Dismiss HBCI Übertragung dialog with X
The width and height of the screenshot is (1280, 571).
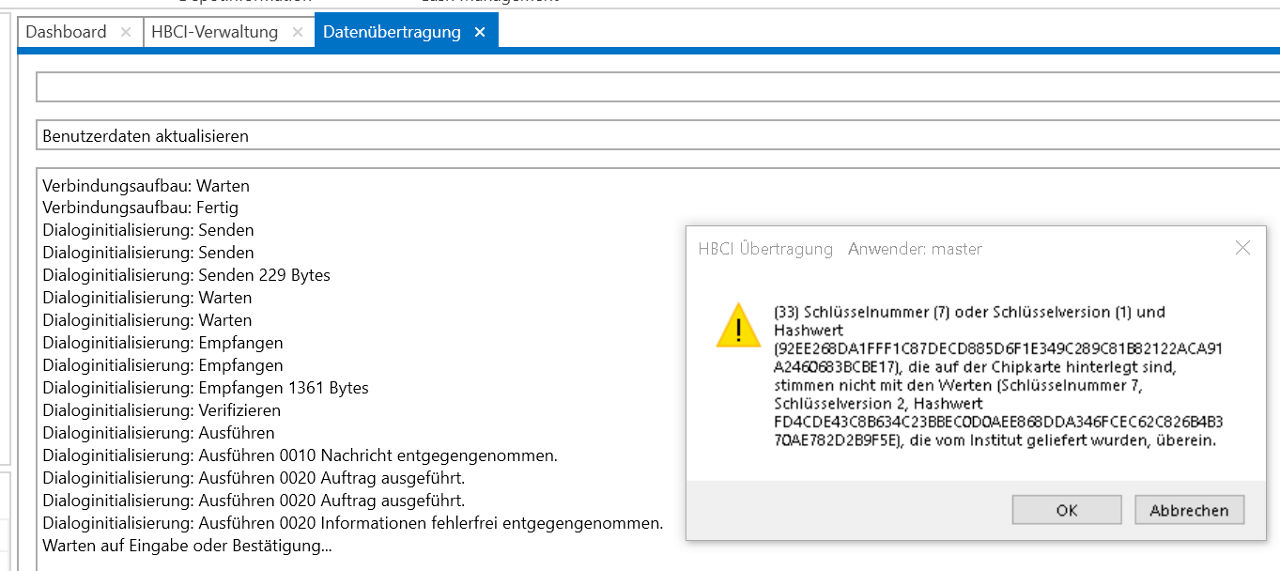pos(1242,248)
